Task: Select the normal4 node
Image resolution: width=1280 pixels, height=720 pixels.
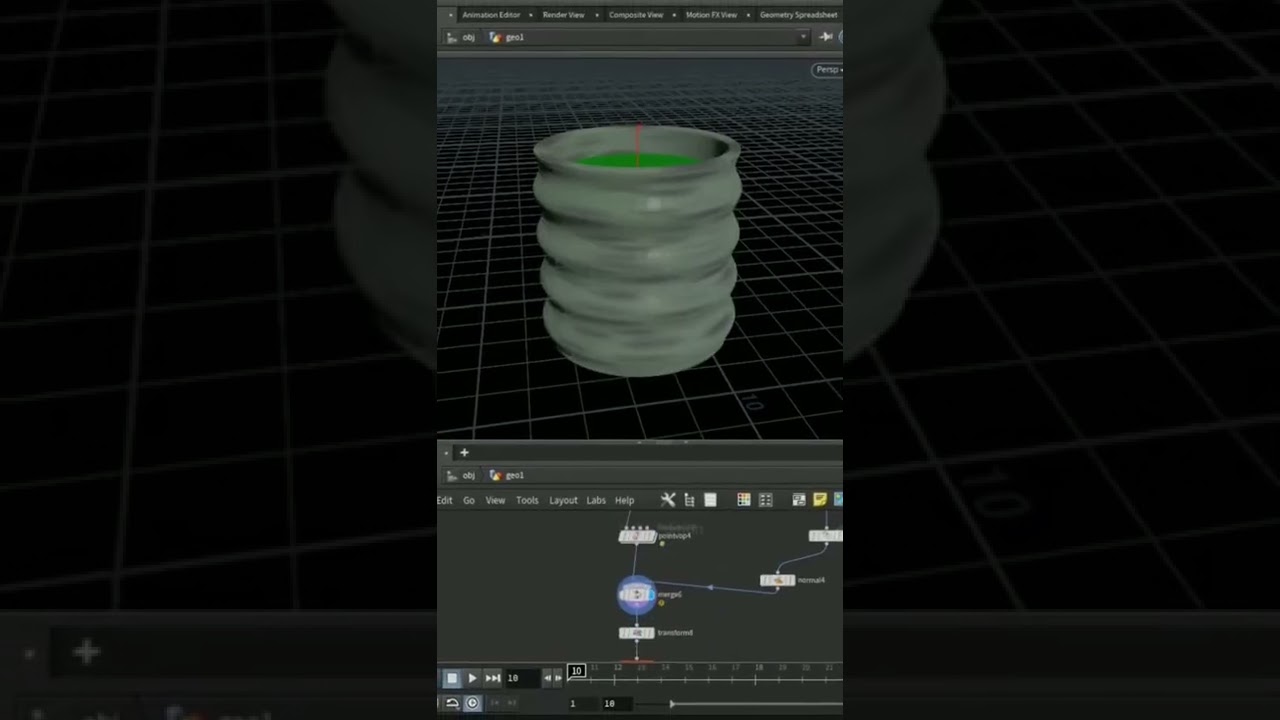Action: coord(777,580)
